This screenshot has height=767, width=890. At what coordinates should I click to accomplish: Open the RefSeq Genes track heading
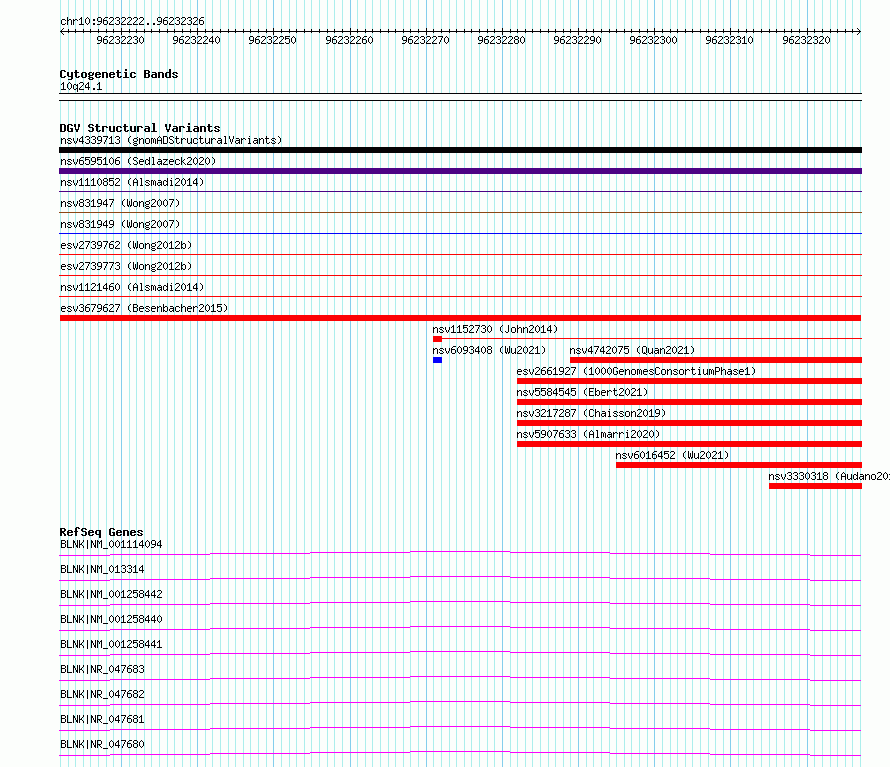click(101, 532)
